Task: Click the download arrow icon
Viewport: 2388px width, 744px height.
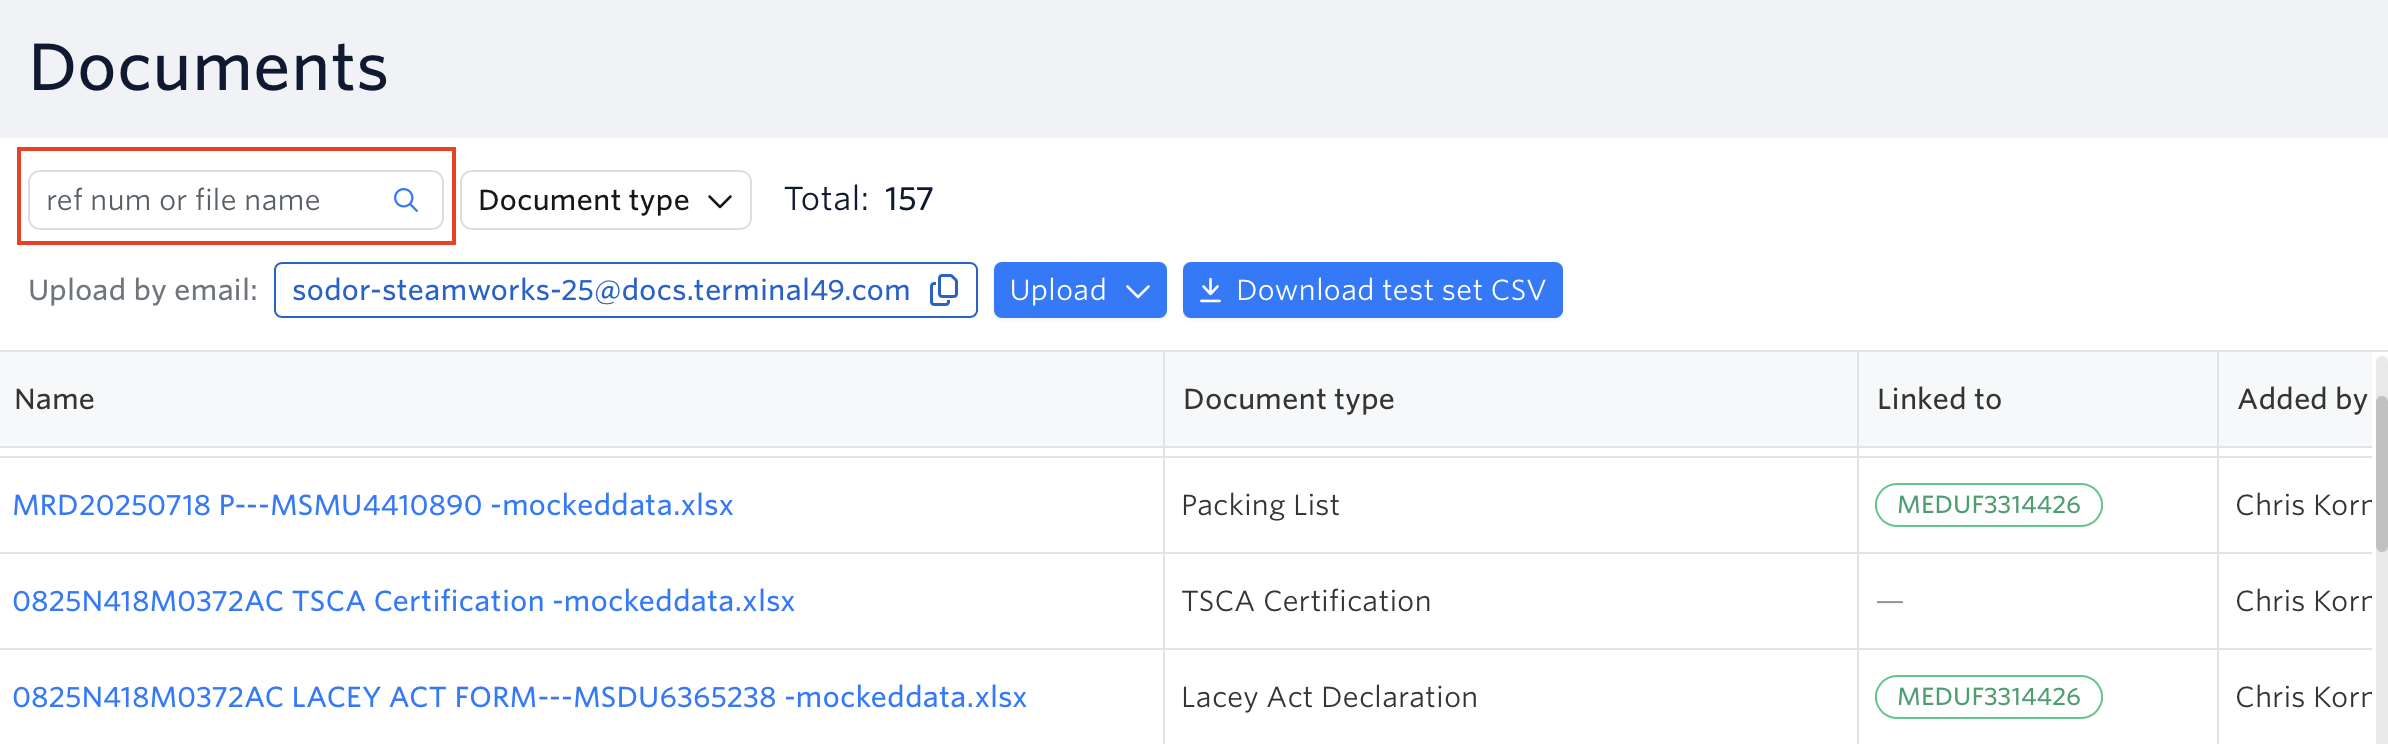Action: pyautogui.click(x=1210, y=290)
